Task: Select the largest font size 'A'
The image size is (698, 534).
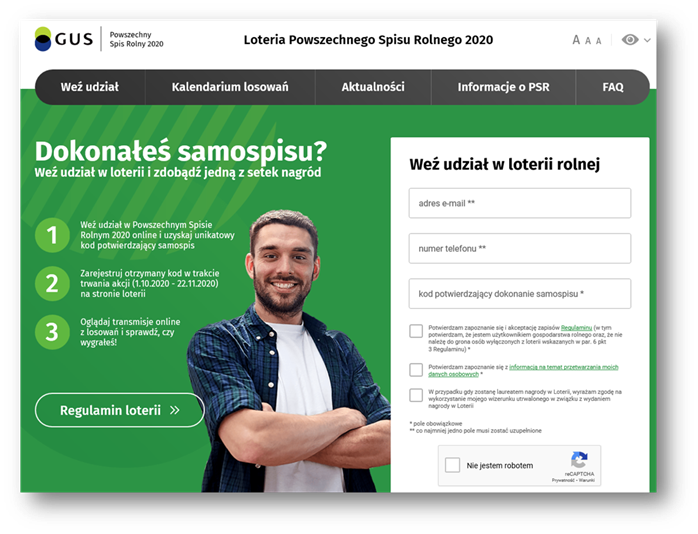Action: coord(576,40)
